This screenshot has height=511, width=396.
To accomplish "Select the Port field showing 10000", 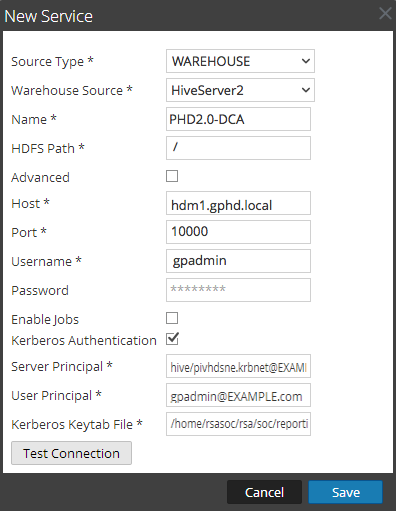I will [238, 232].
